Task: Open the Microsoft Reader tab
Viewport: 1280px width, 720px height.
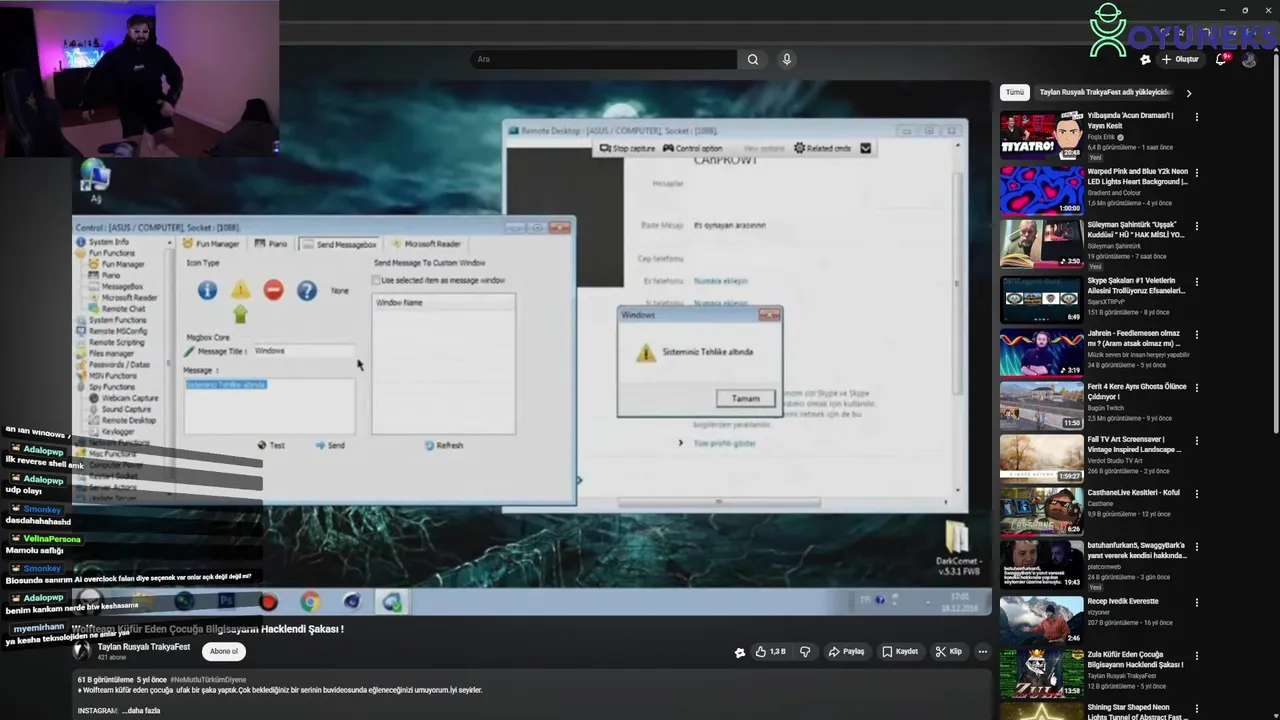Action: click(x=426, y=244)
